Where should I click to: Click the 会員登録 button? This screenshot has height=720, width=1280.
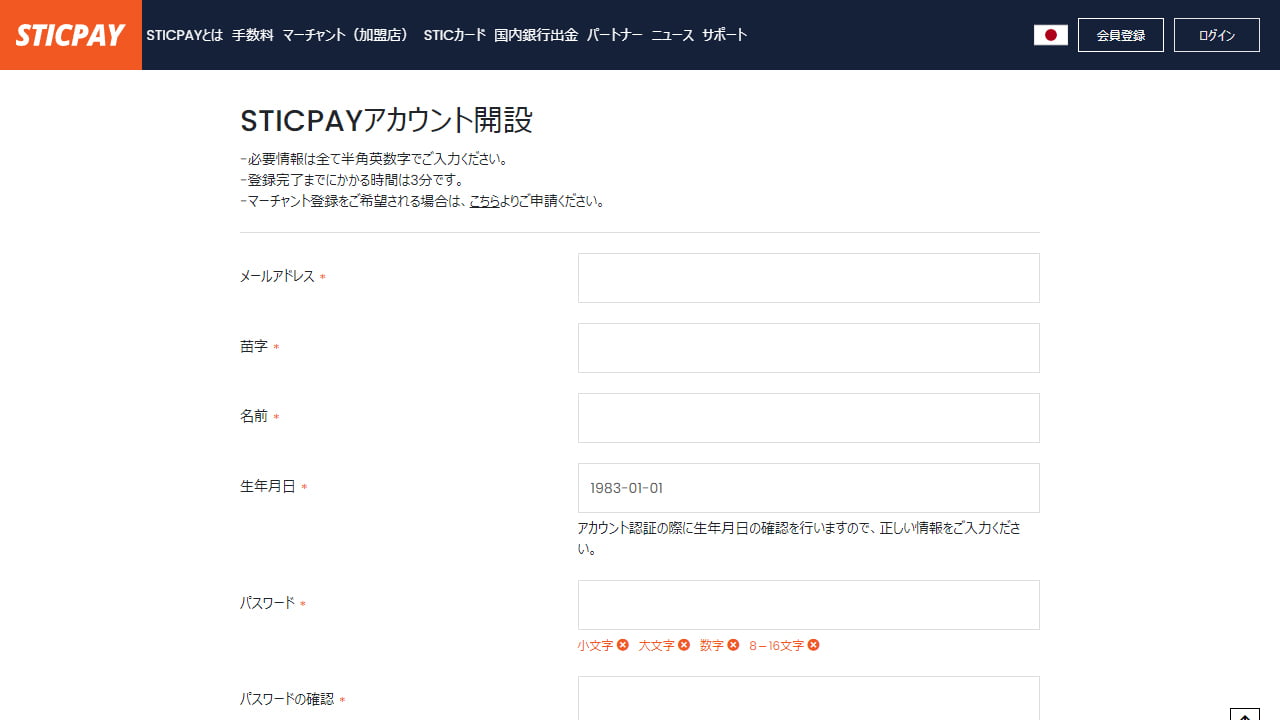coord(1121,35)
